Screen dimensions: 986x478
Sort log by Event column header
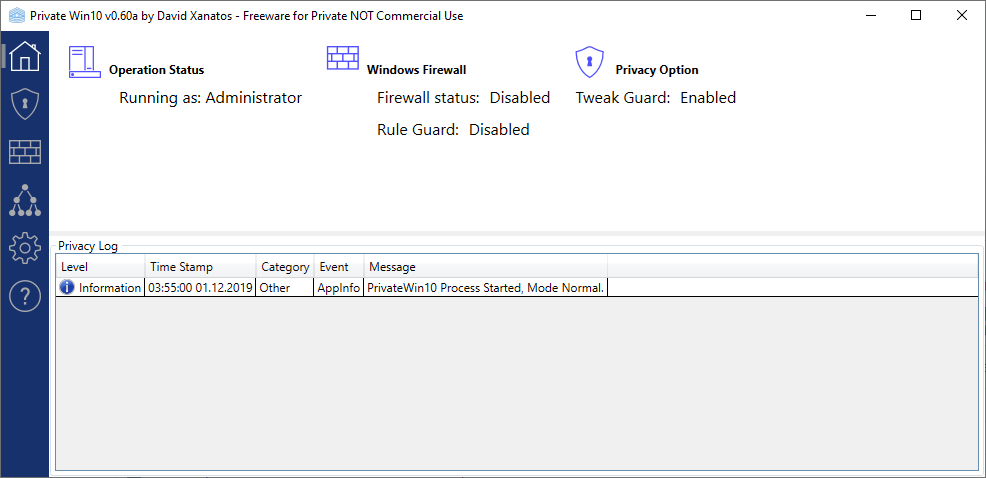click(339, 267)
